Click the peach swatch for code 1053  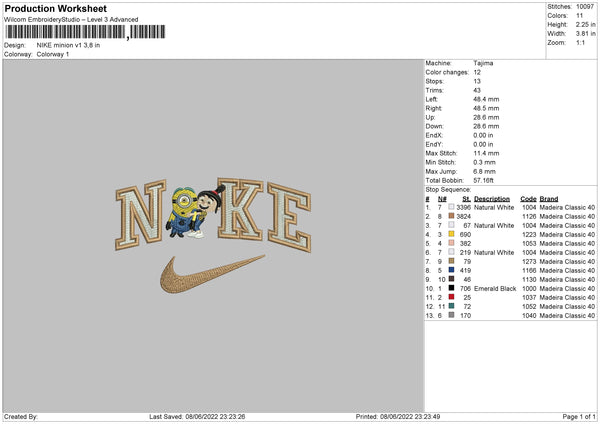point(452,243)
